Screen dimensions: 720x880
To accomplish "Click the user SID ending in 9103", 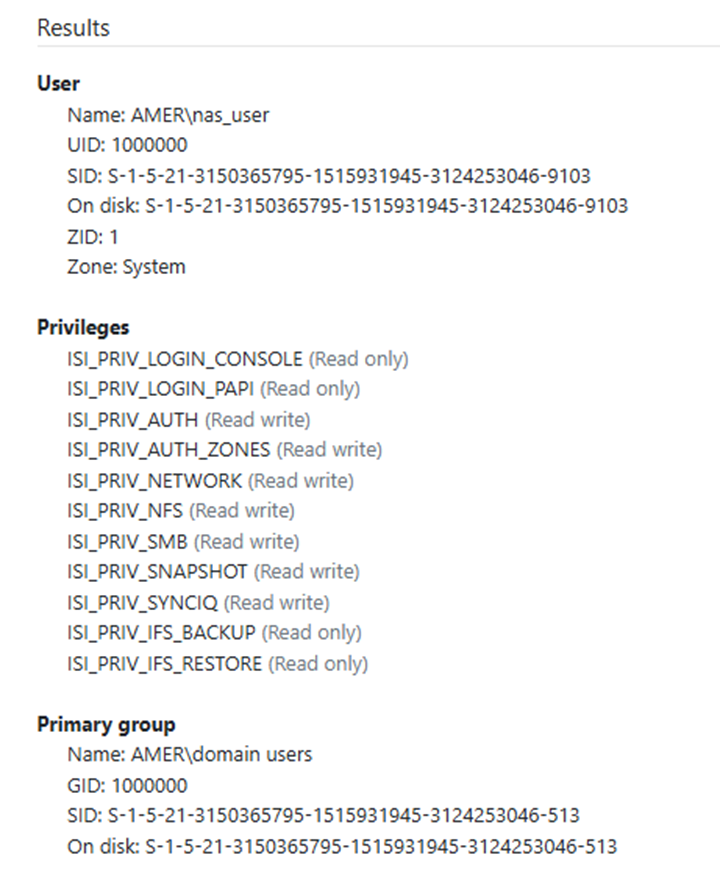I will (329, 176).
